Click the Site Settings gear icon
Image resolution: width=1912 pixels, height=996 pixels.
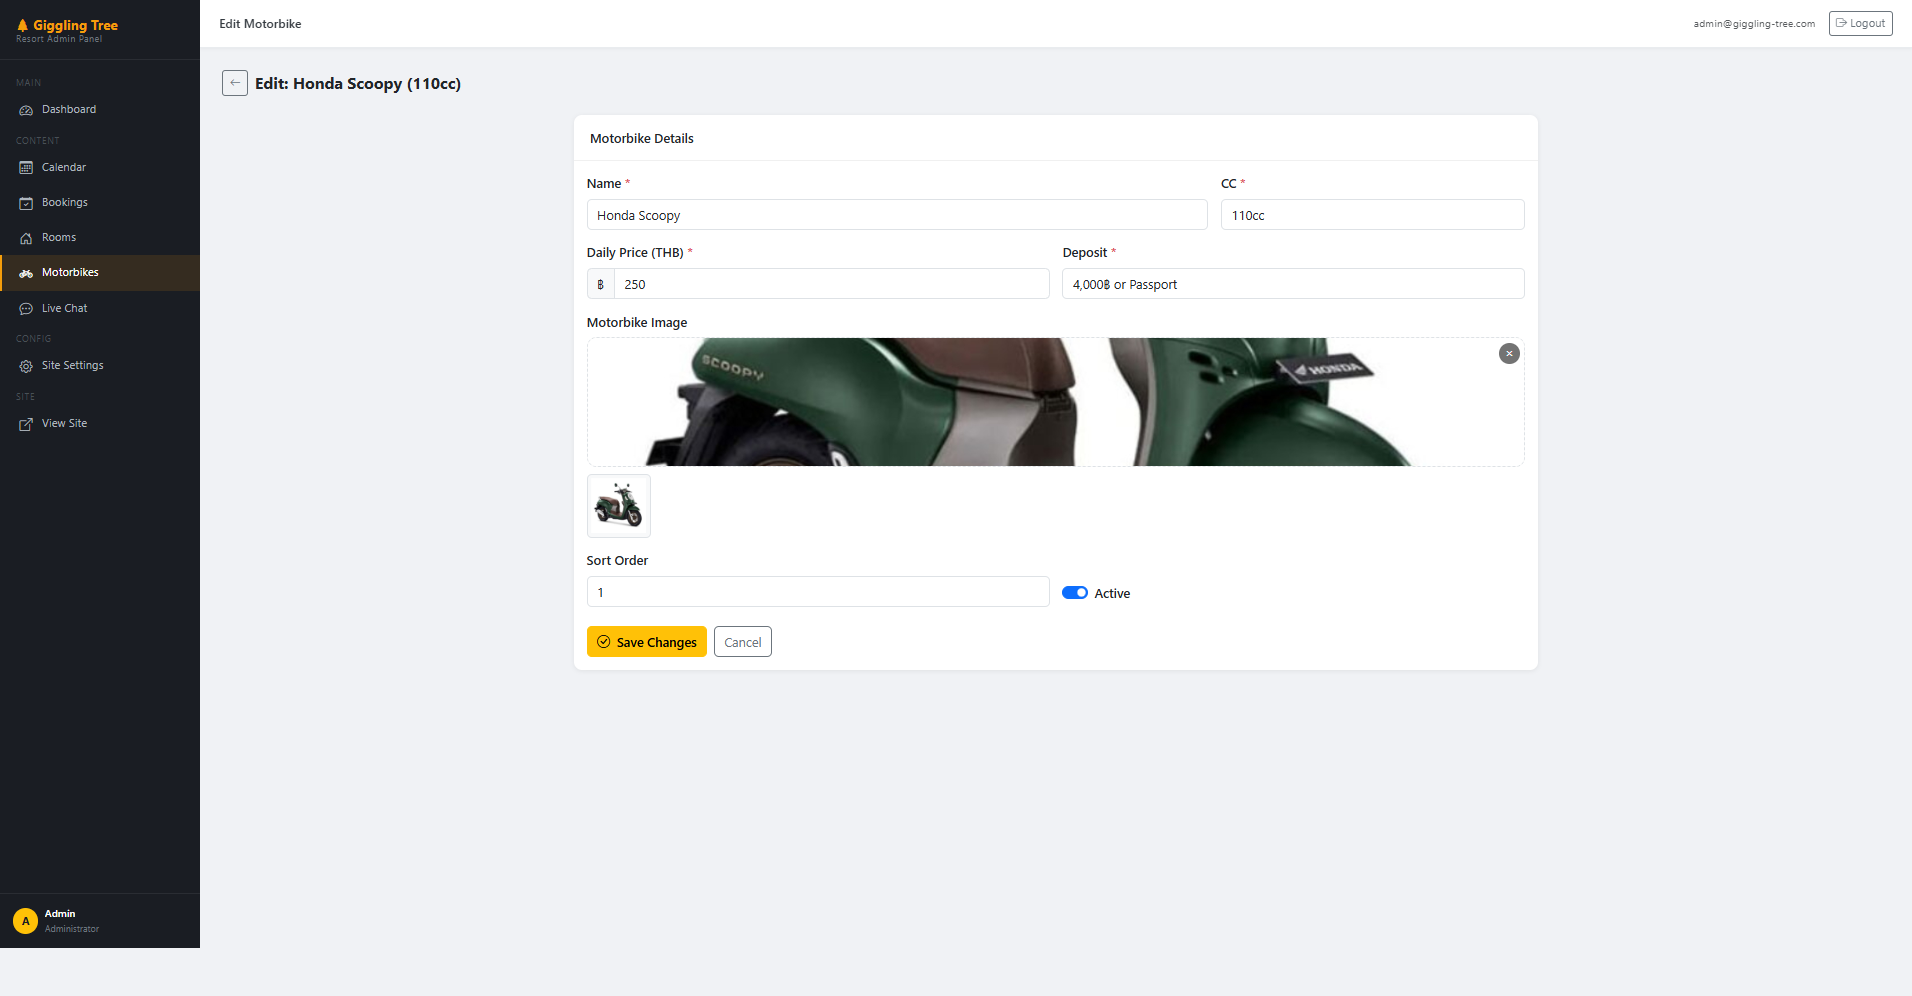tap(26, 366)
